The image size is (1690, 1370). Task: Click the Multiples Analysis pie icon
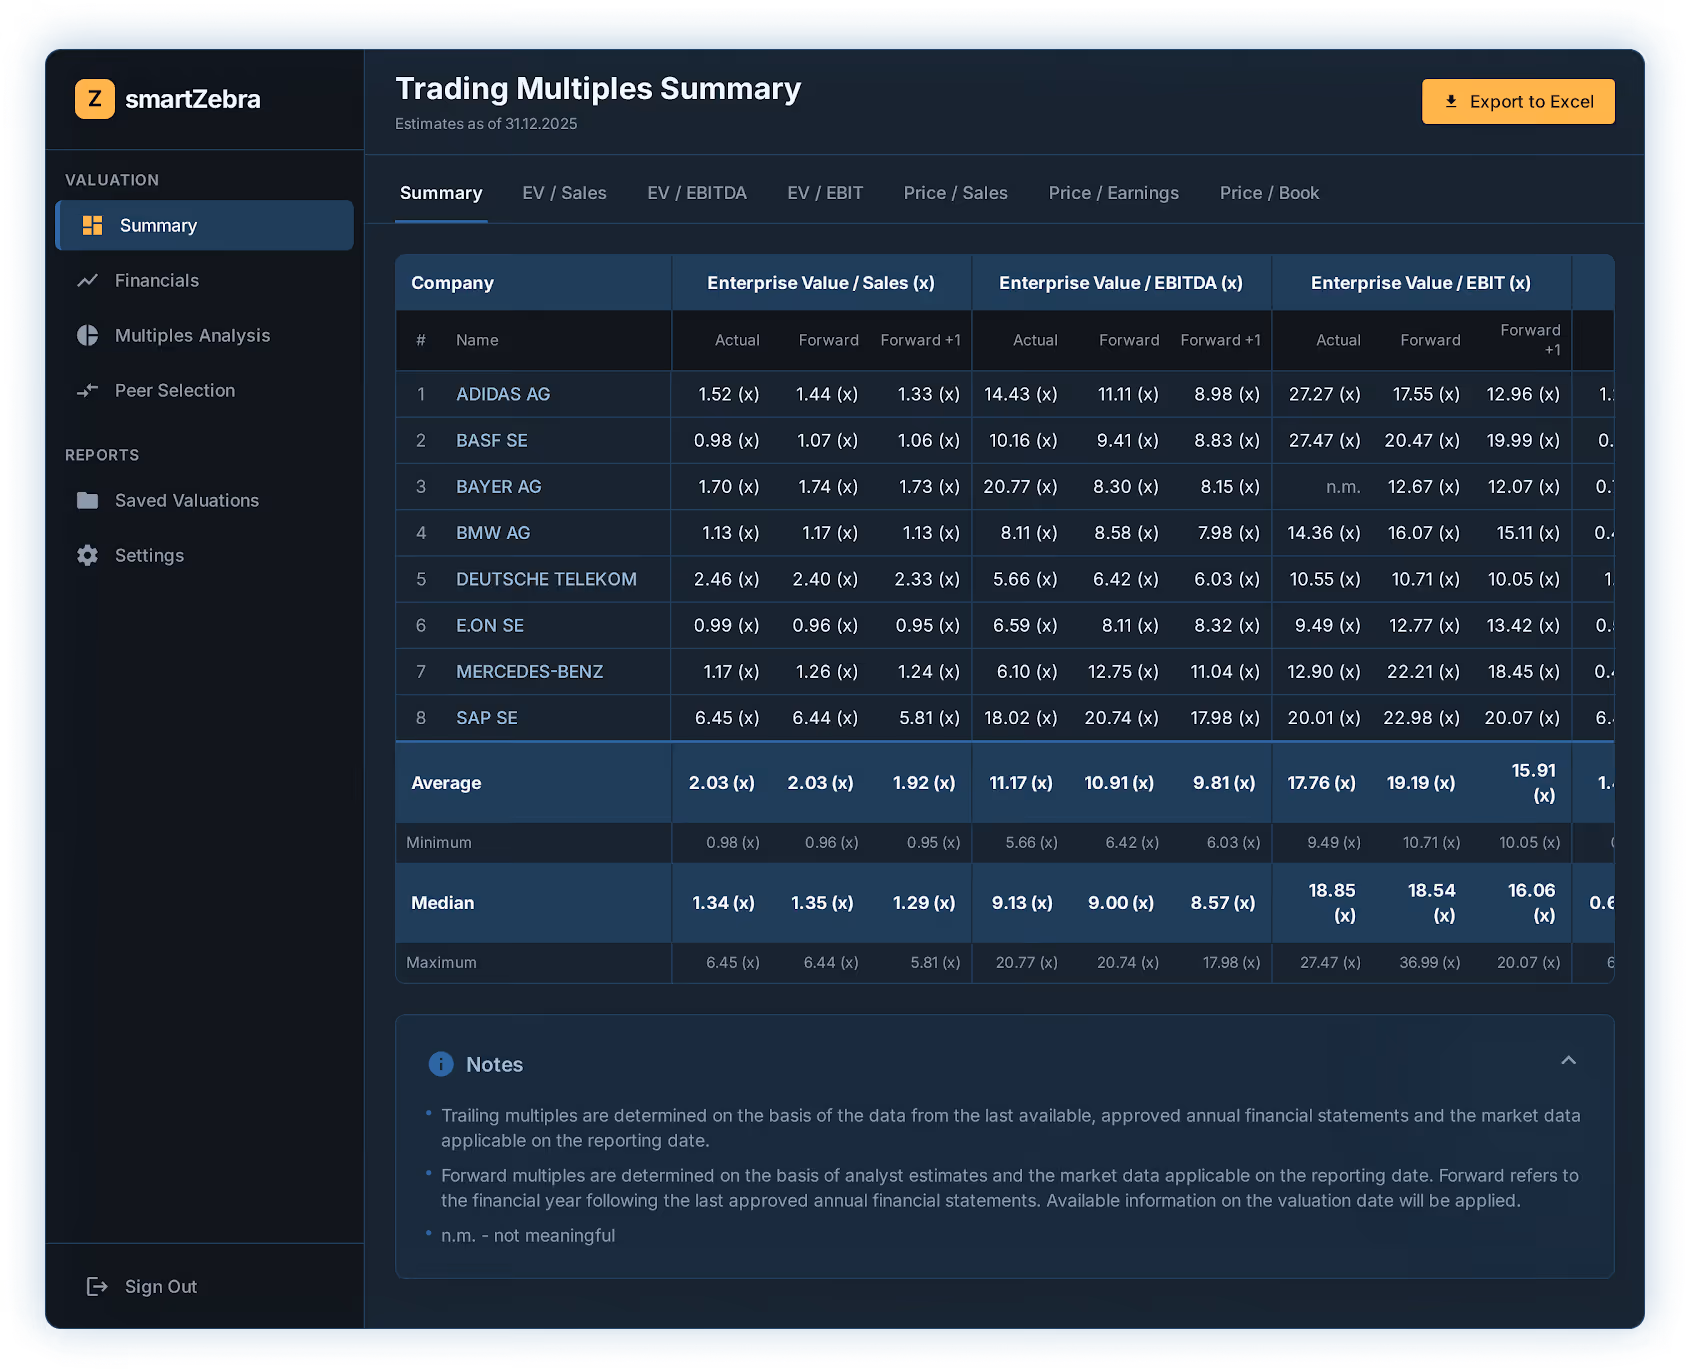[88, 336]
